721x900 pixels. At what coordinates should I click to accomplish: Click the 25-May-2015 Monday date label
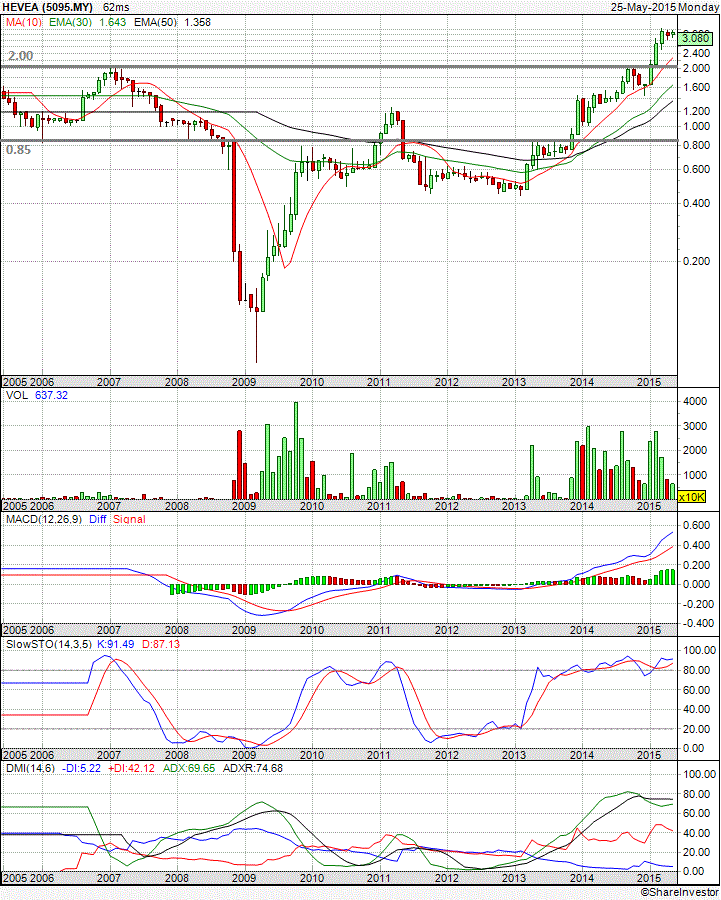click(664, 7)
